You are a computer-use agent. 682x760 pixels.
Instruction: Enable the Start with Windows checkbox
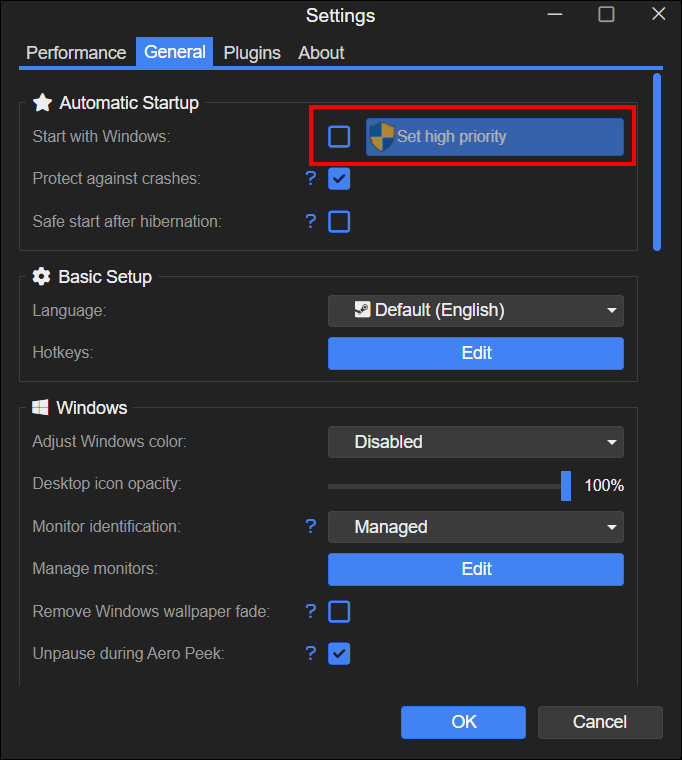pyautogui.click(x=339, y=136)
